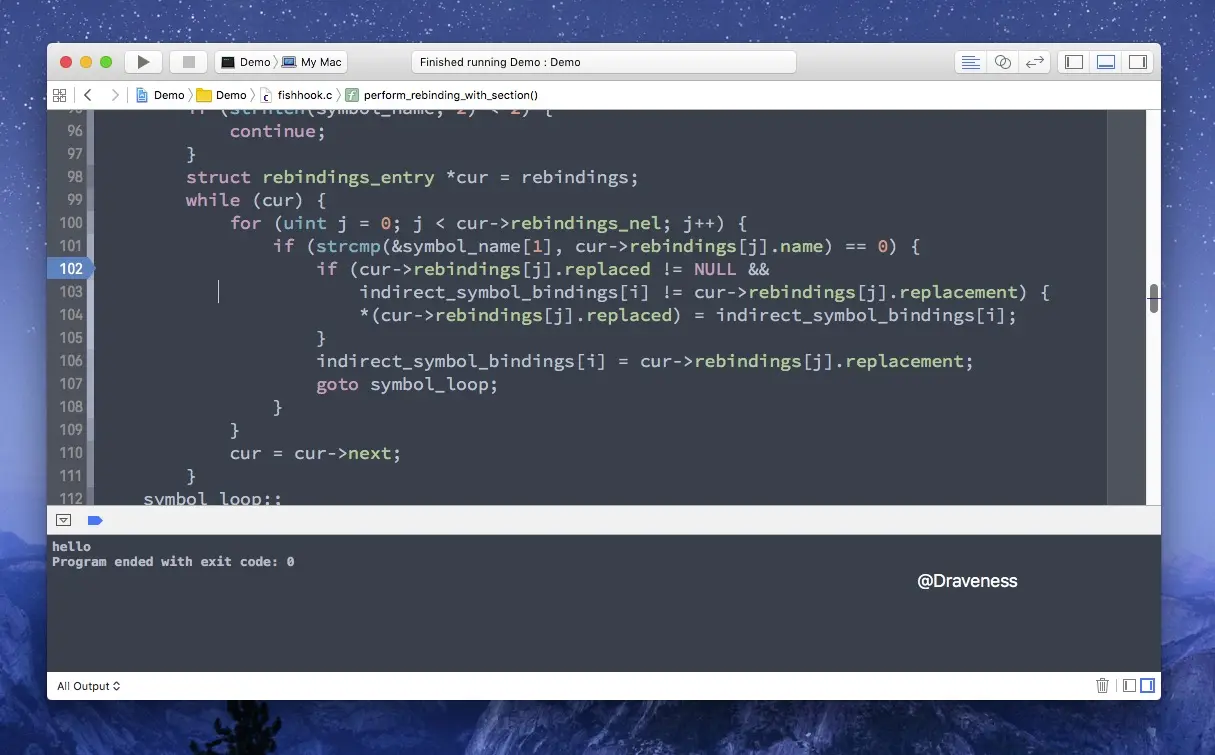
Task: Choose the Demo scheme in toolbar
Action: click(x=246, y=62)
